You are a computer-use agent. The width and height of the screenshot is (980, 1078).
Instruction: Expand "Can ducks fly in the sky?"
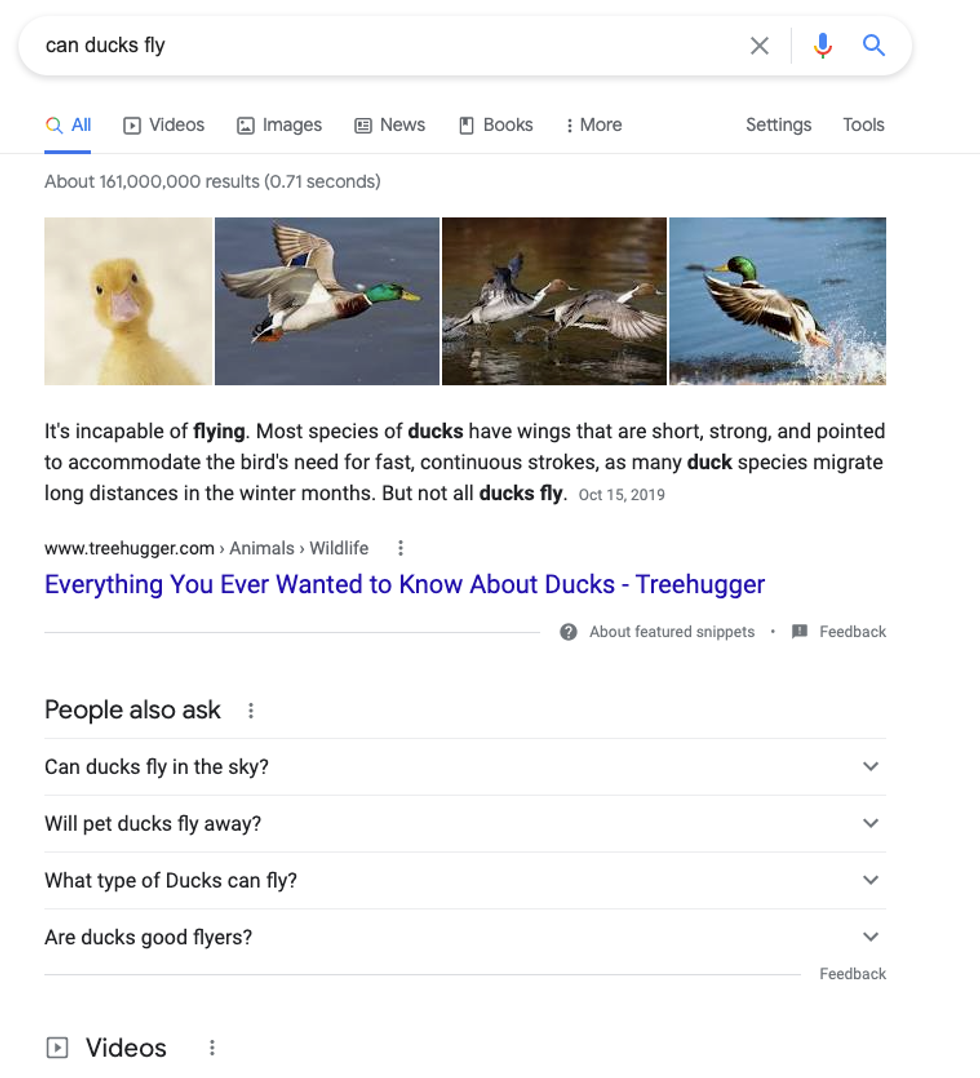coord(870,767)
